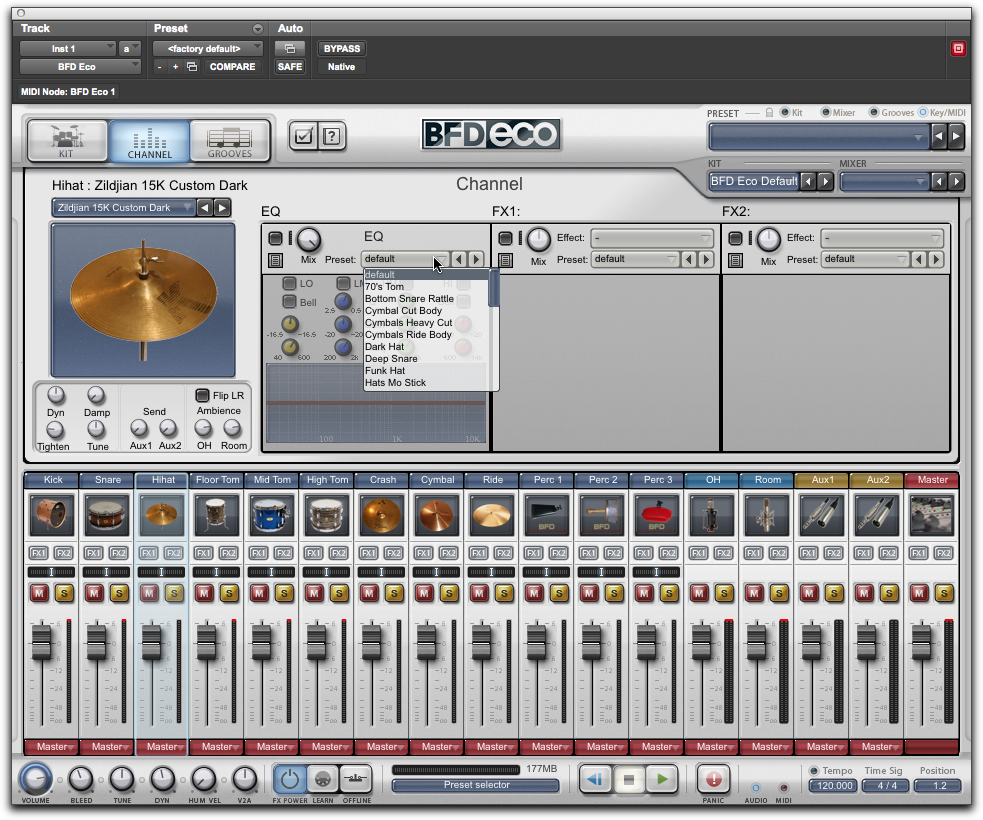Click the Preset selector button
The height and width of the screenshot is (820, 983).
click(476, 785)
